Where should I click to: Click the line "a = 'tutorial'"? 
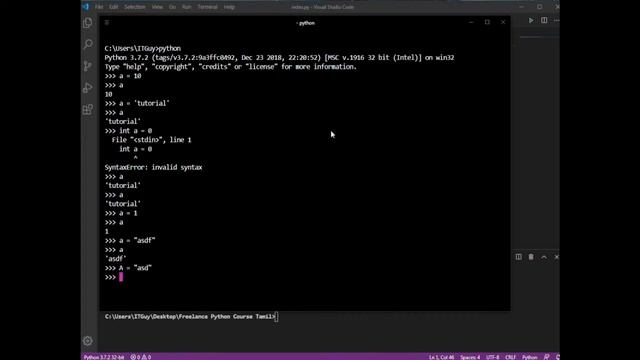(x=137, y=103)
